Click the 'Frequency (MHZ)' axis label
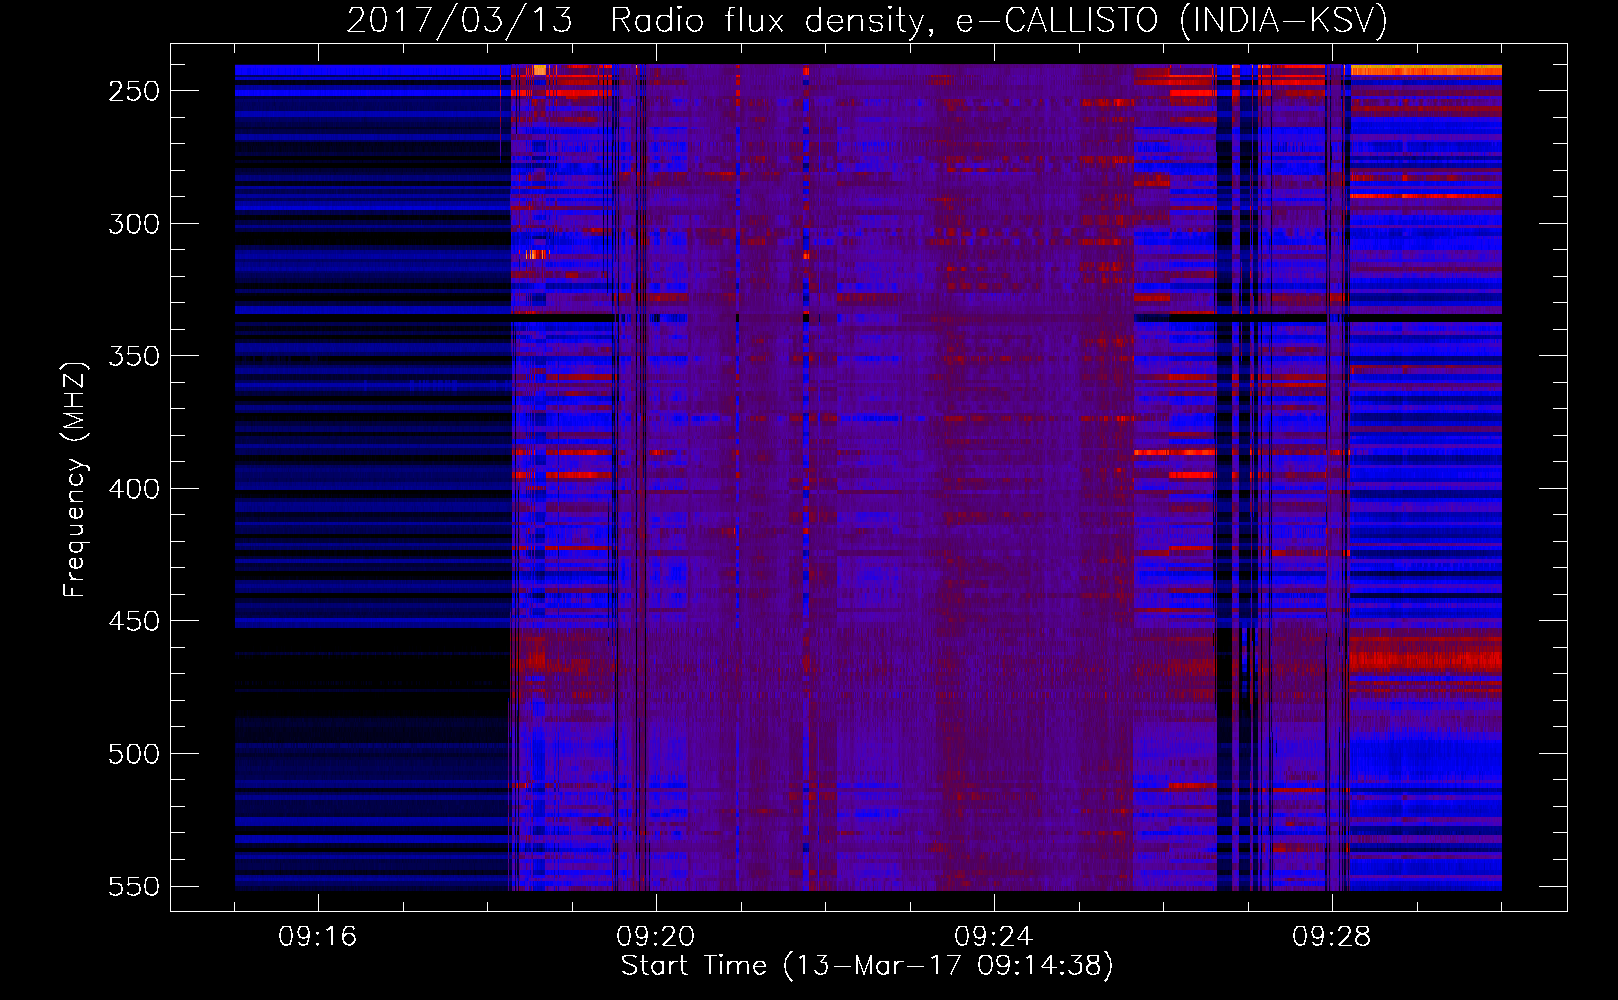The width and height of the screenshot is (1618, 1000). click(x=75, y=479)
